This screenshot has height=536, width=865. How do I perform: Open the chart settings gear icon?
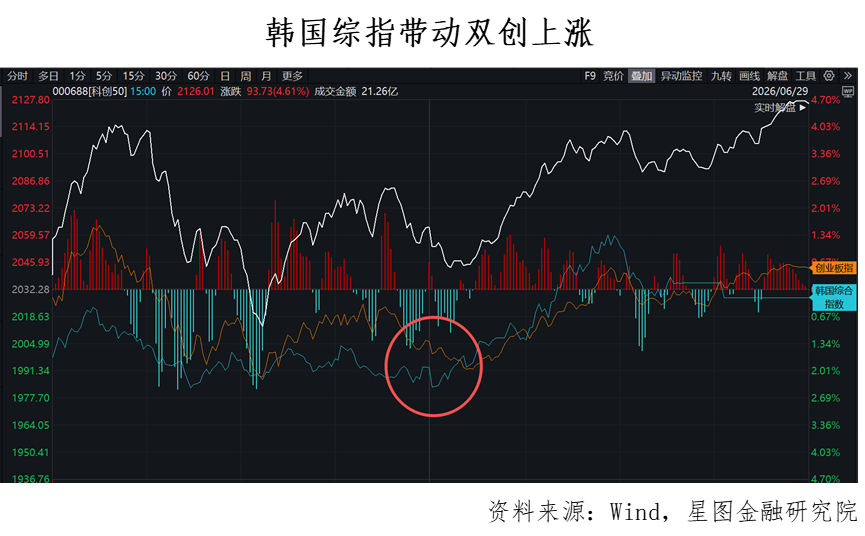tap(829, 76)
